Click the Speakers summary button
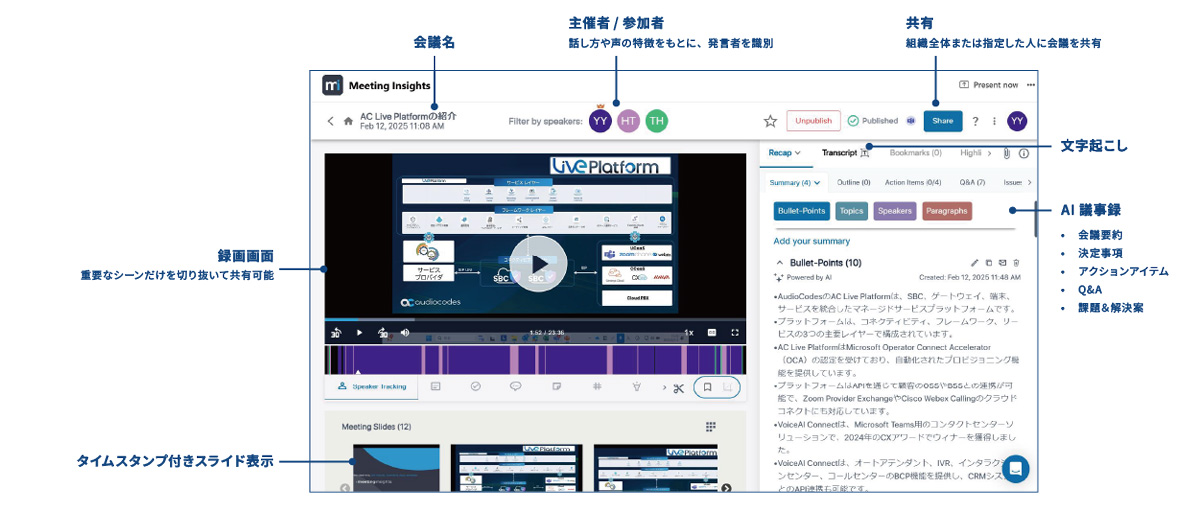Screen dimensions: 1200x512 point(895,211)
